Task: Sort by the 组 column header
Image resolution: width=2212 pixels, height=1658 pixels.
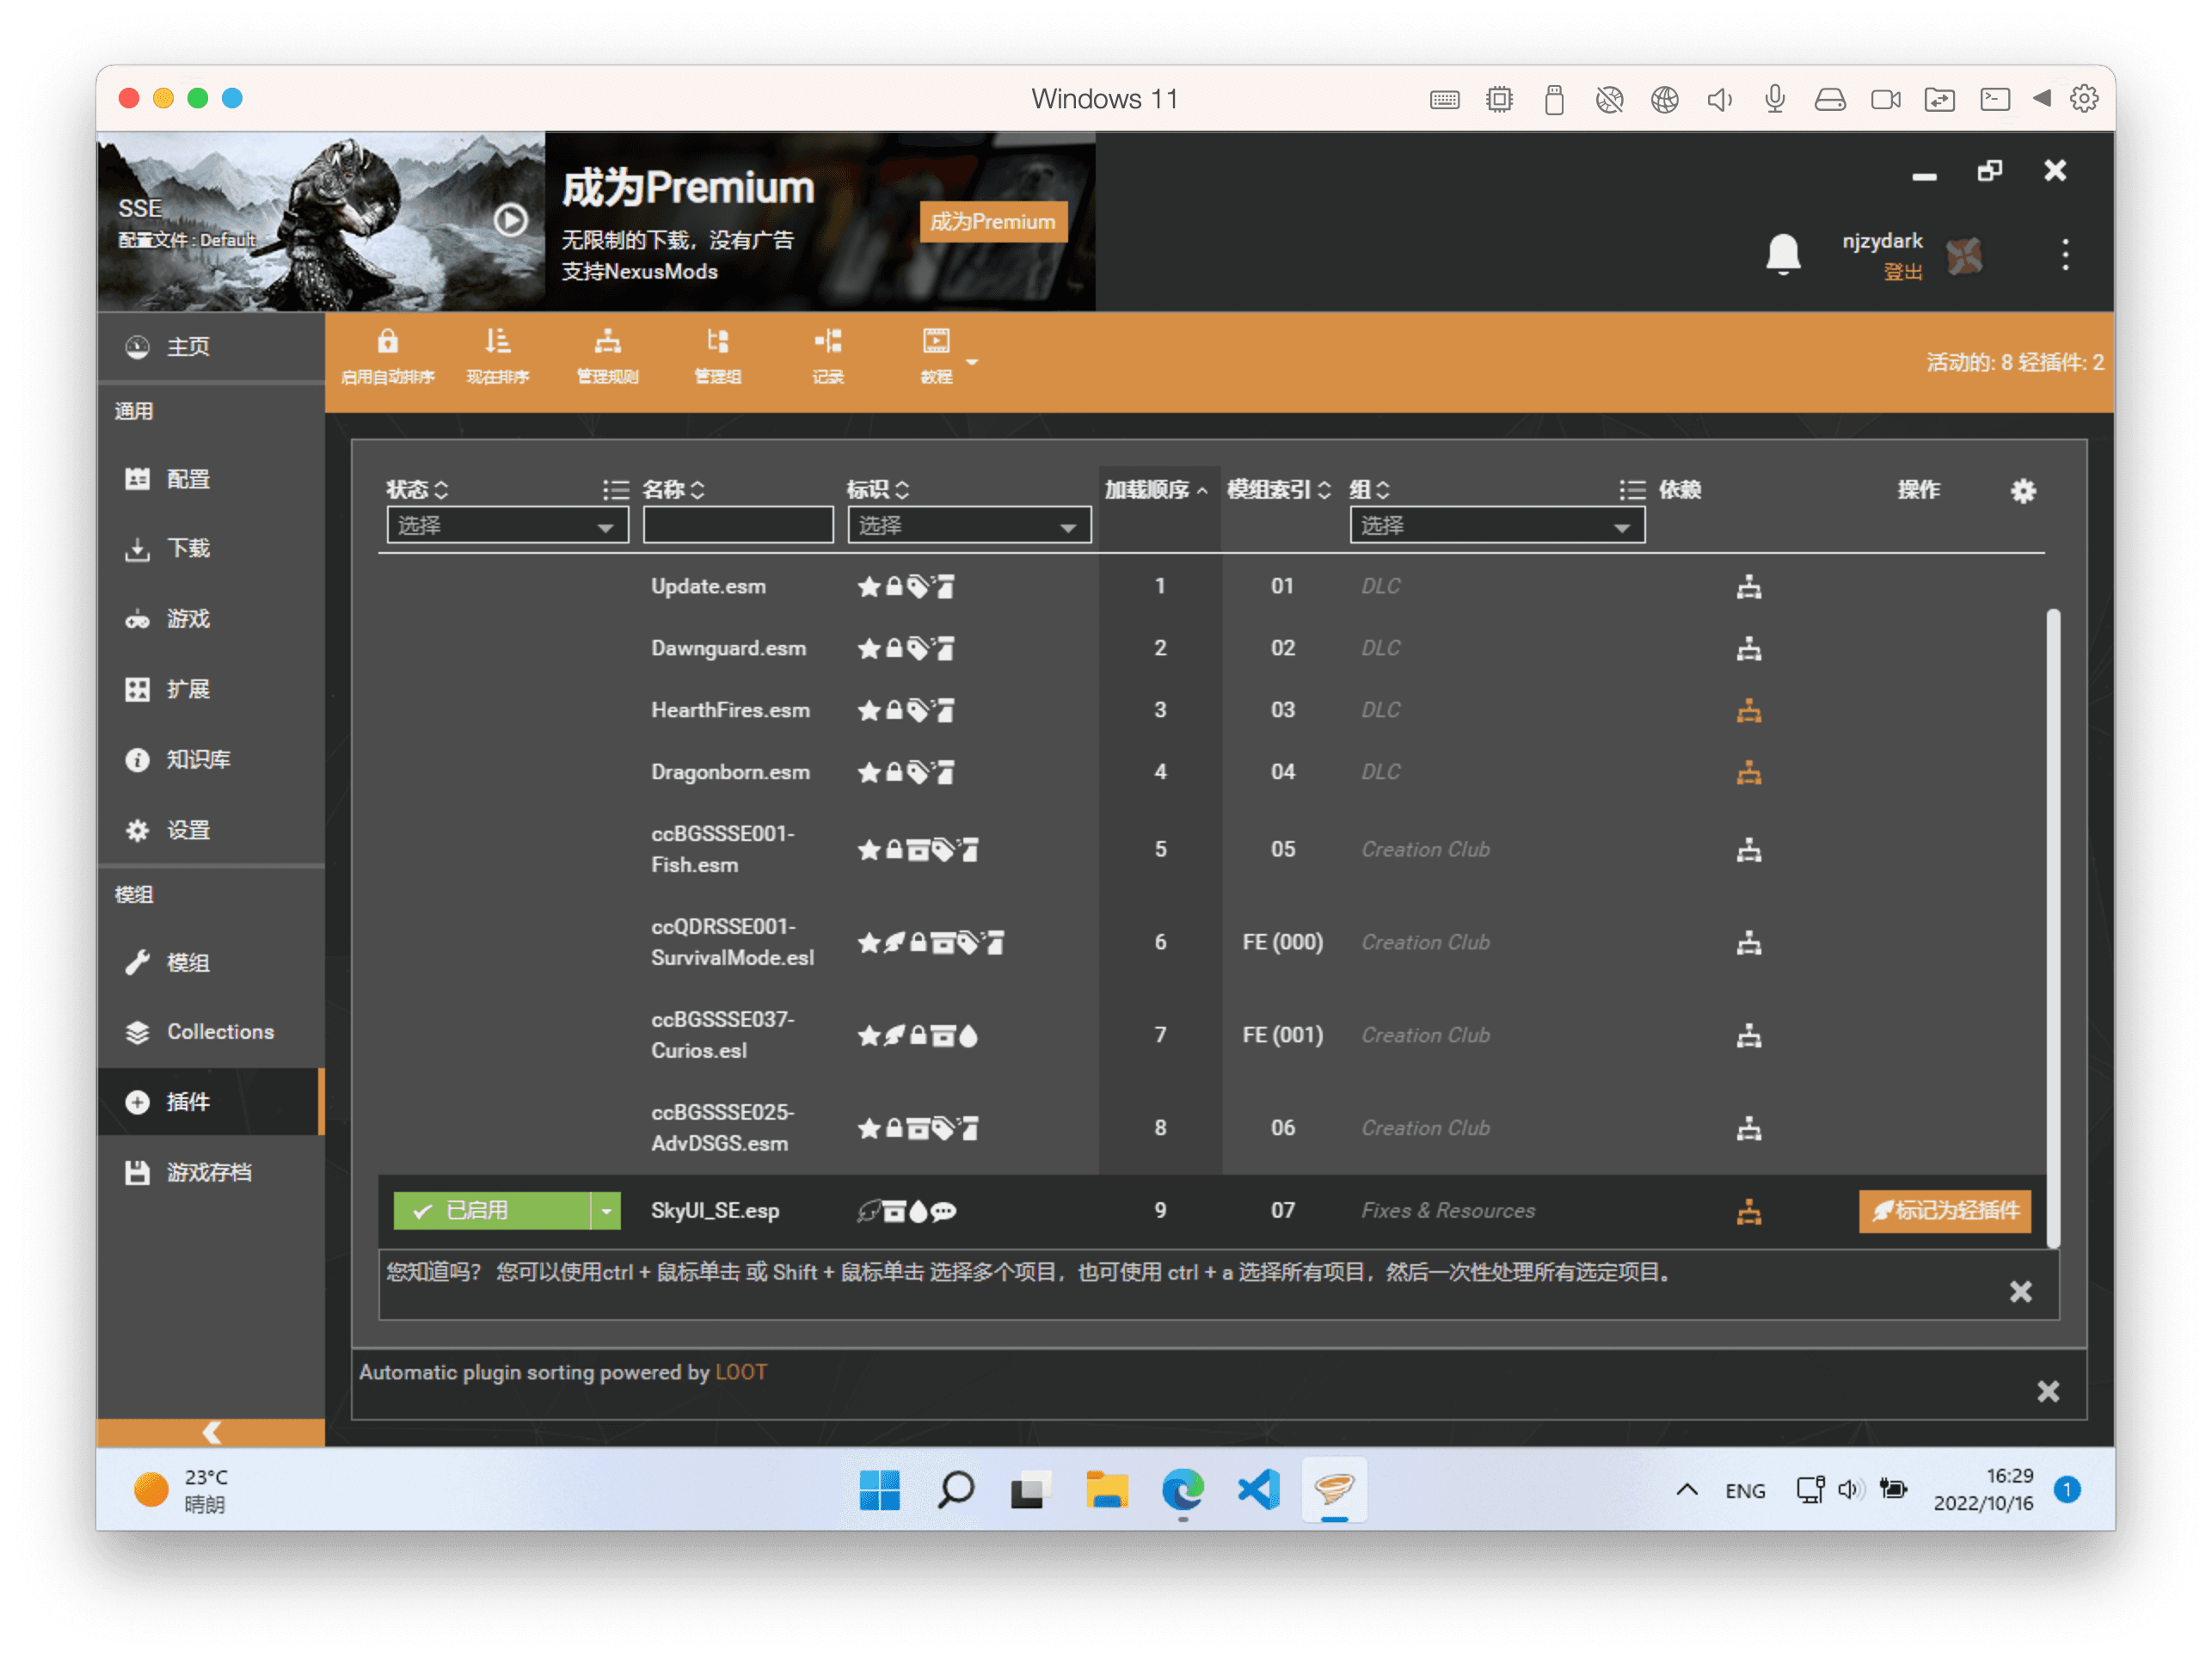Action: tap(1369, 489)
